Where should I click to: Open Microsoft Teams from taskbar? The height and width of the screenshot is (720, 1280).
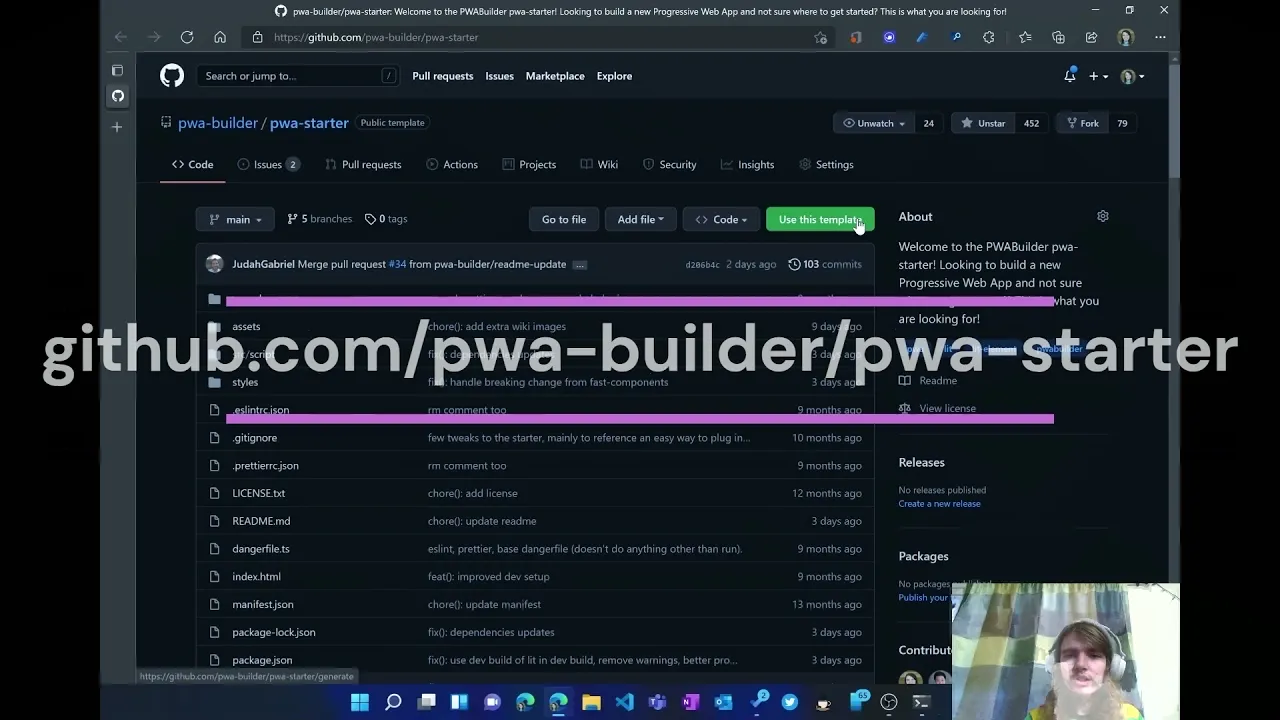tap(657, 702)
